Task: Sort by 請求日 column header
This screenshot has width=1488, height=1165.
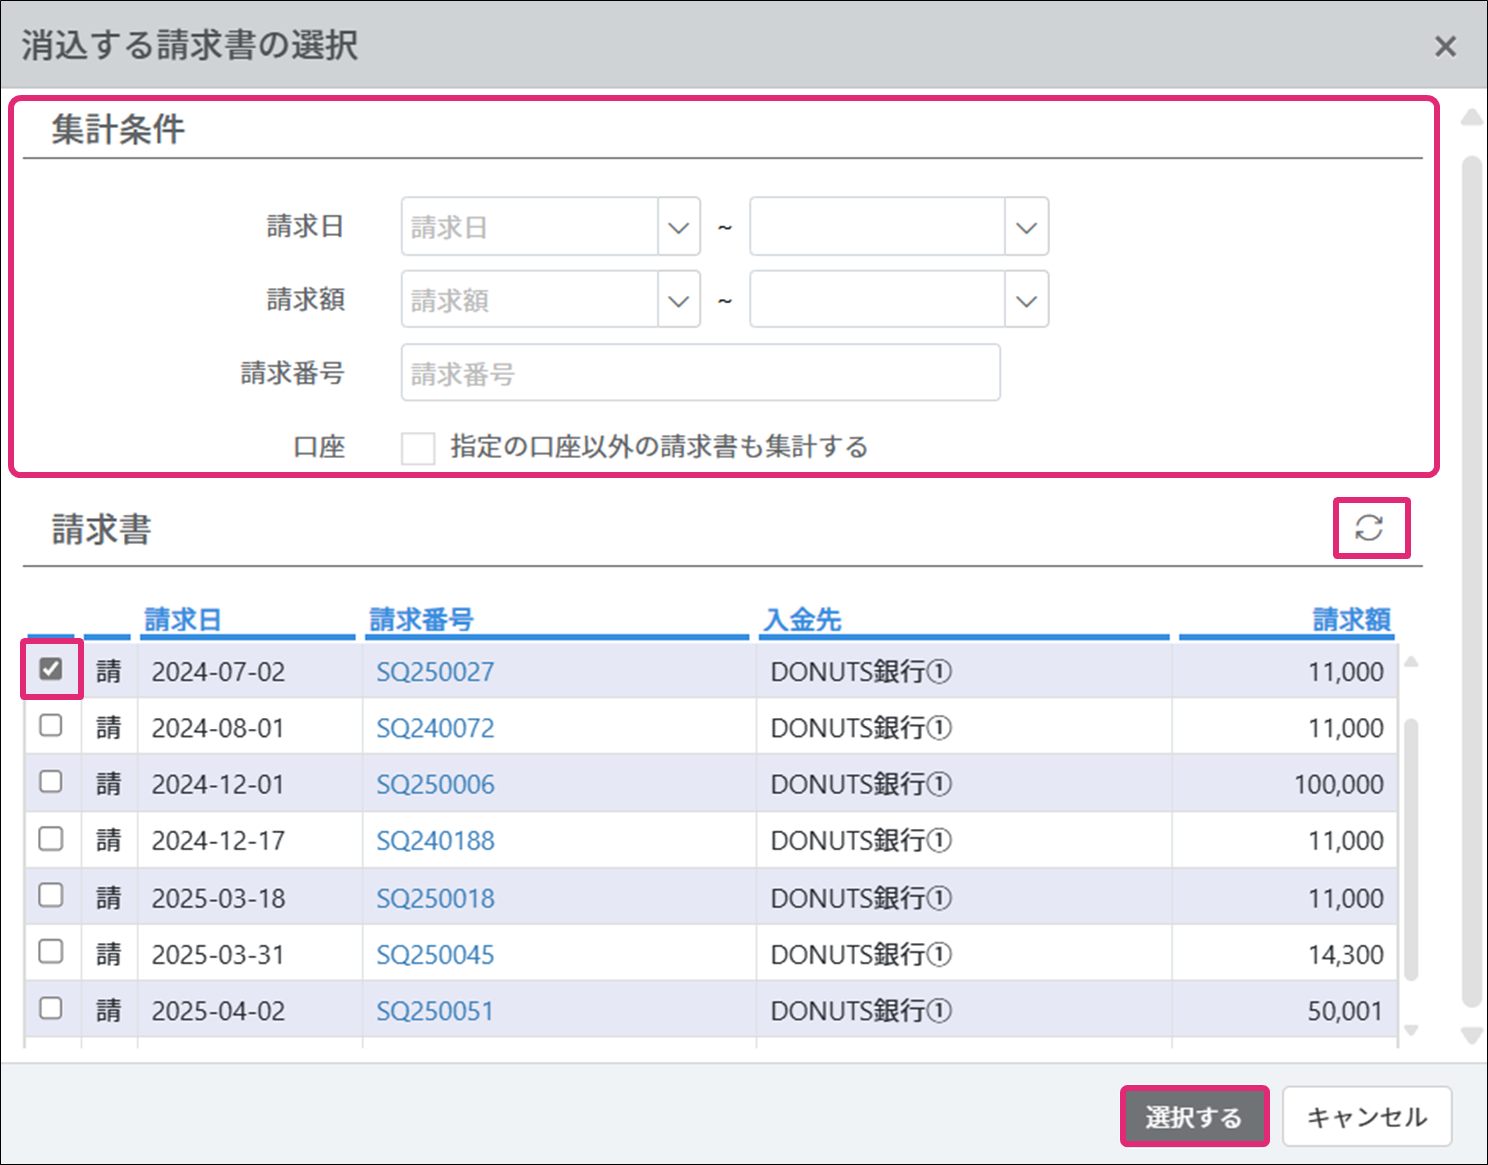Action: pyautogui.click(x=182, y=620)
